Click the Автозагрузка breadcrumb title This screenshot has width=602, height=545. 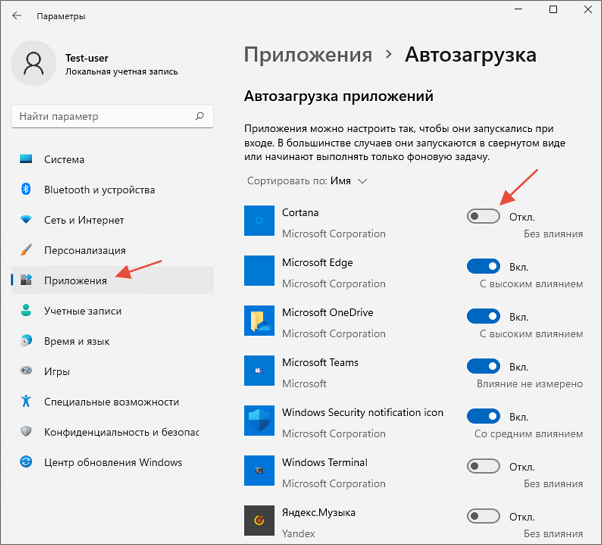(471, 55)
